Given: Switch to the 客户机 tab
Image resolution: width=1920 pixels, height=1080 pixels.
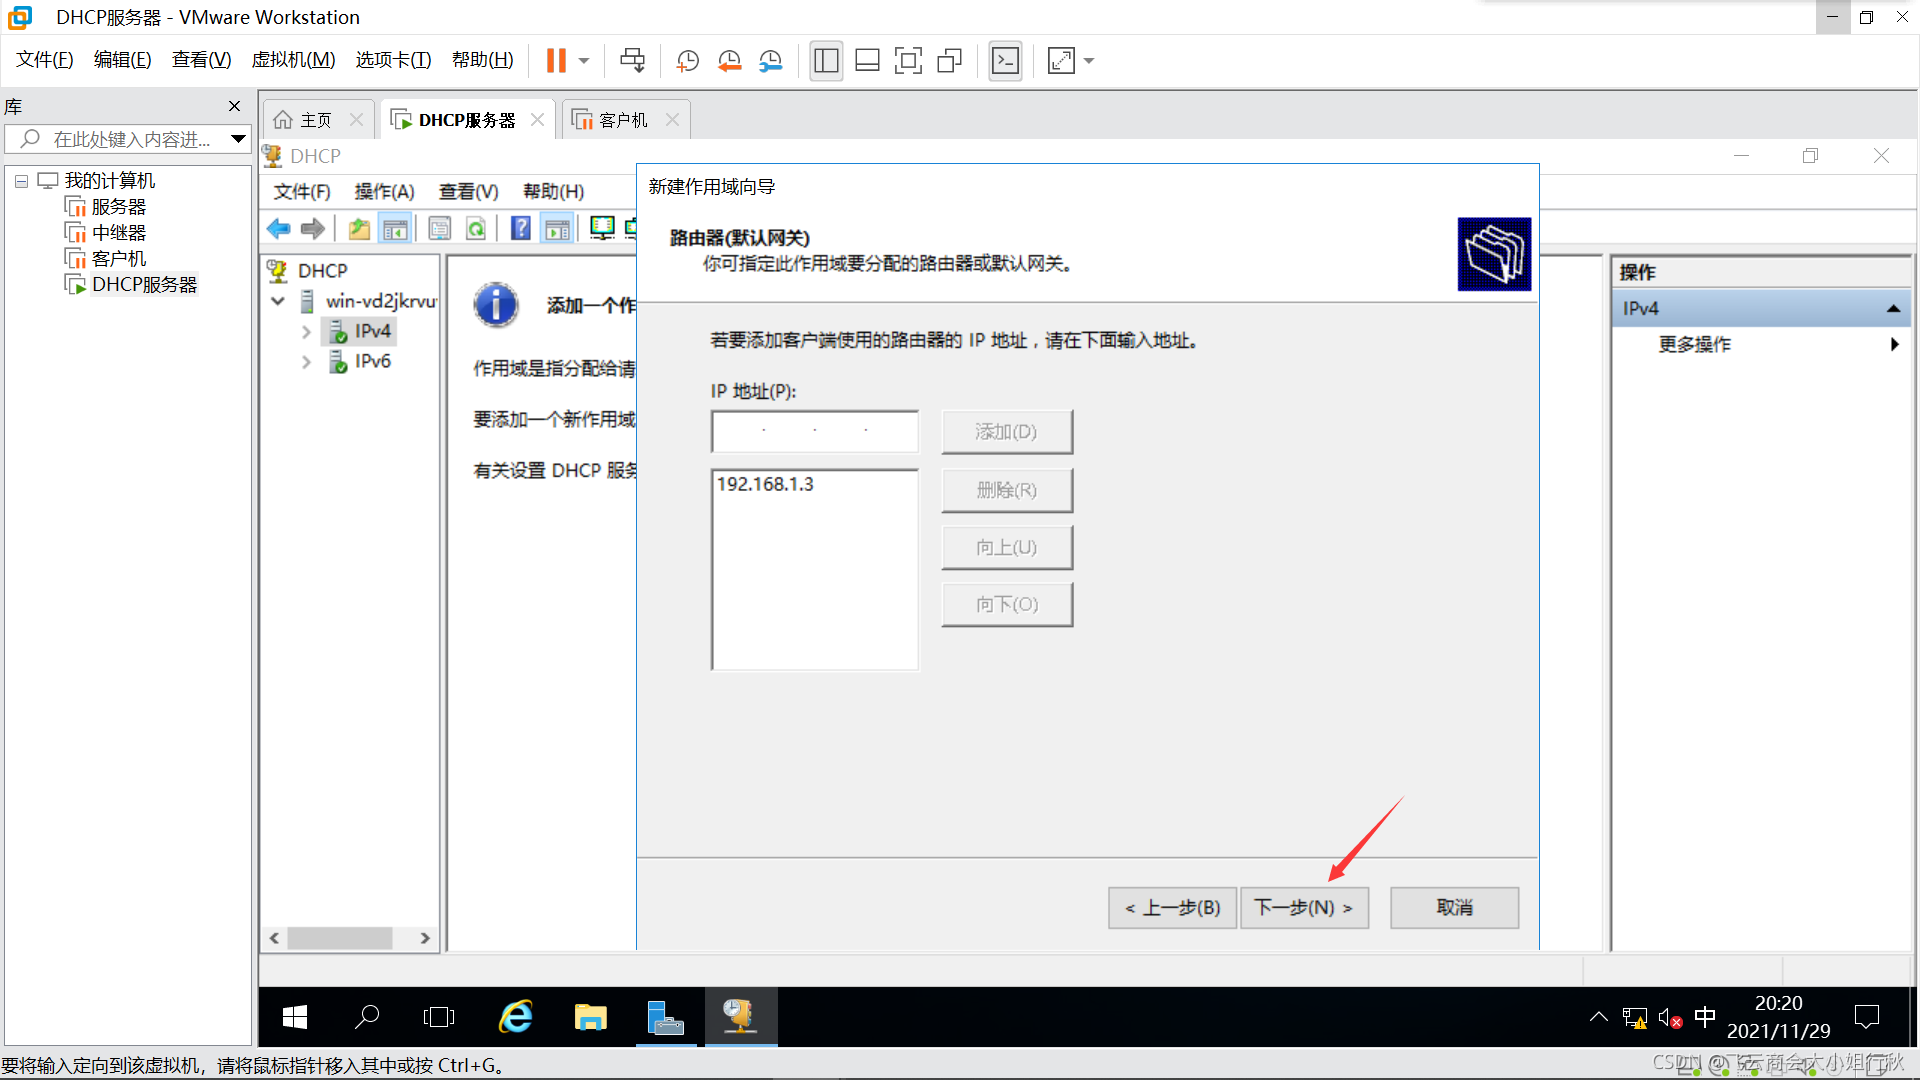Looking at the screenshot, I should (x=622, y=120).
